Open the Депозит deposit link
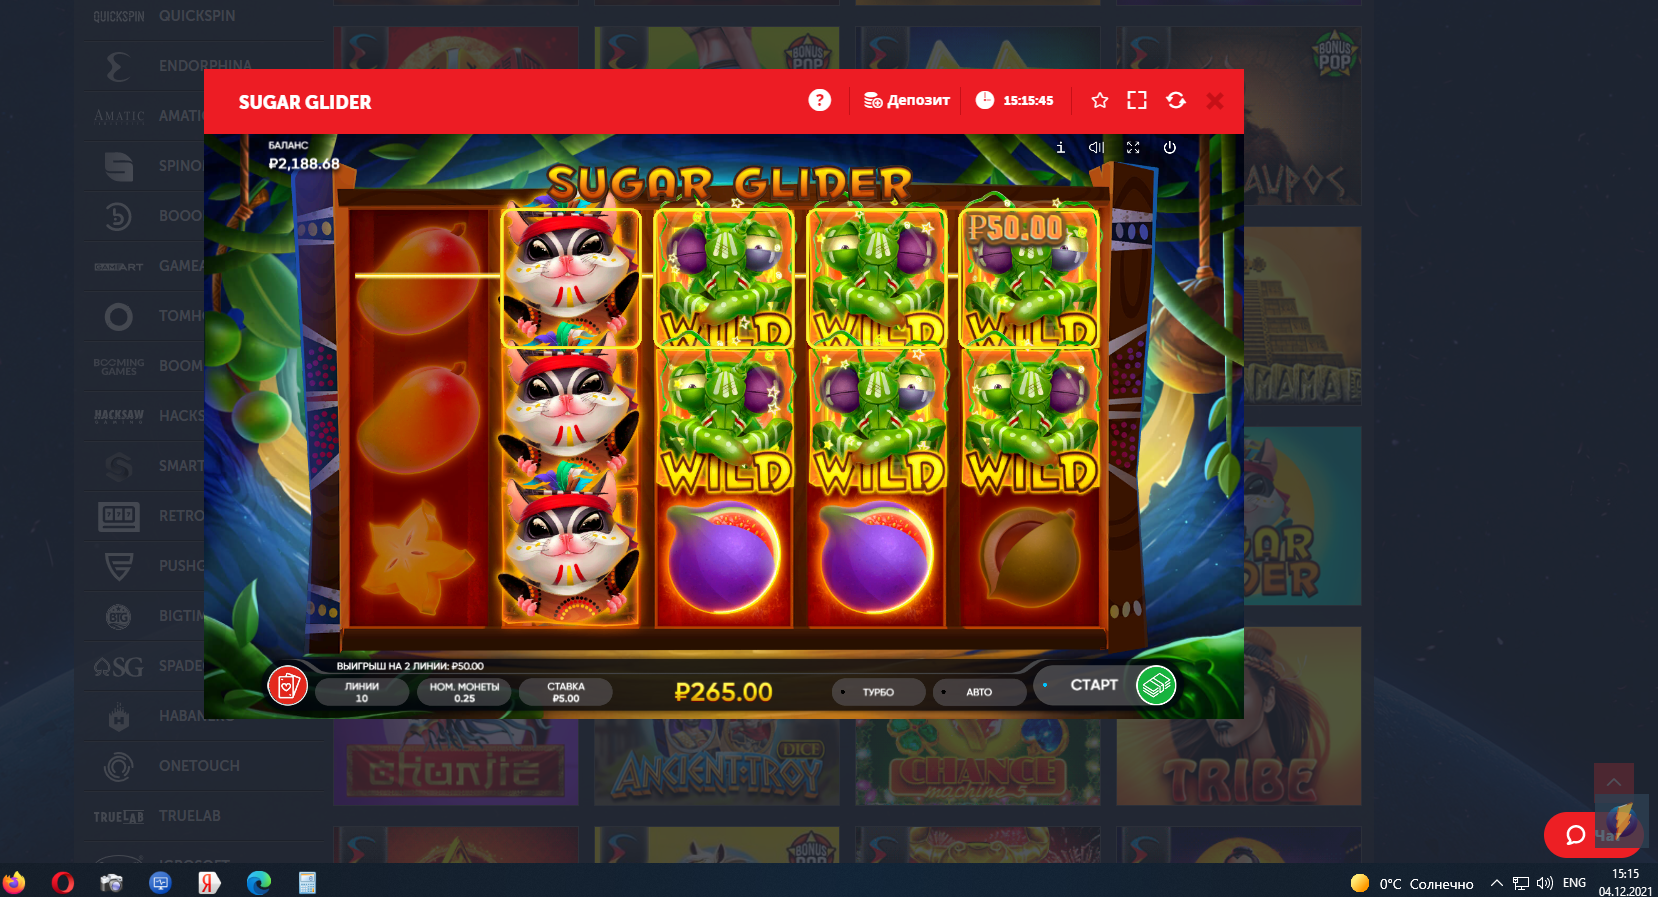The image size is (1658, 897). 907,100
